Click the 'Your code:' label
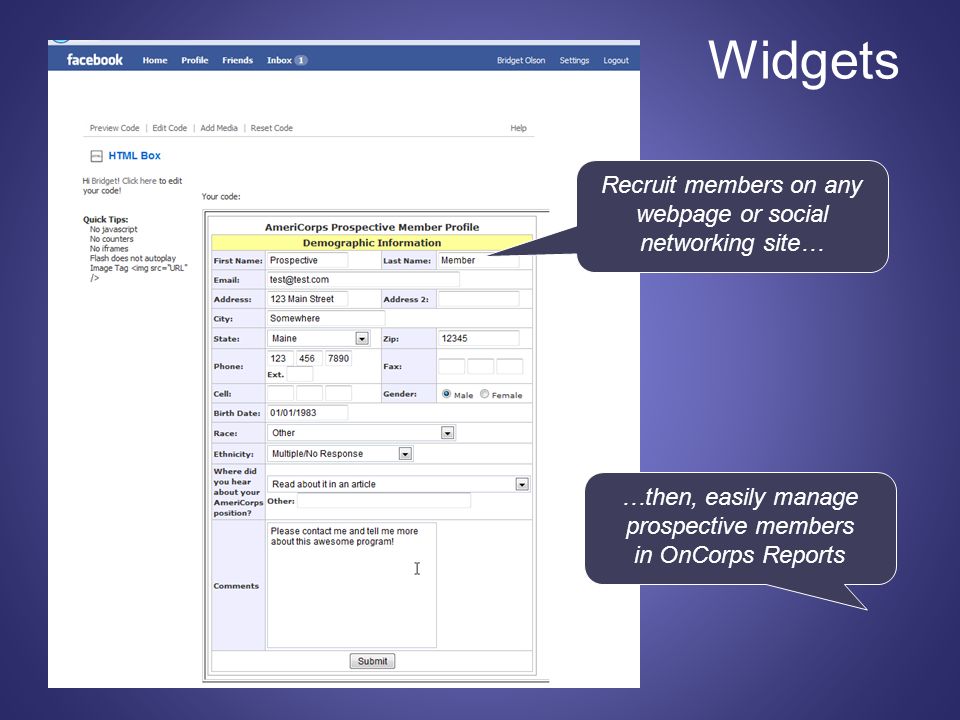Viewport: 960px width, 720px height. click(x=221, y=197)
